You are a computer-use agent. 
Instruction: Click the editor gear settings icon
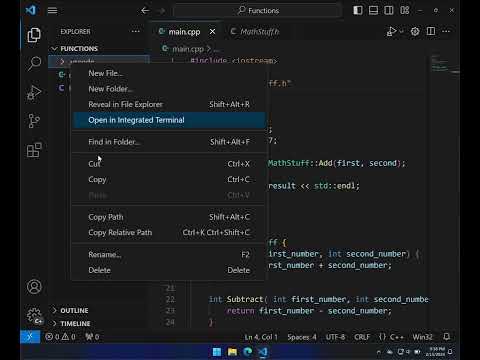coord(415,31)
